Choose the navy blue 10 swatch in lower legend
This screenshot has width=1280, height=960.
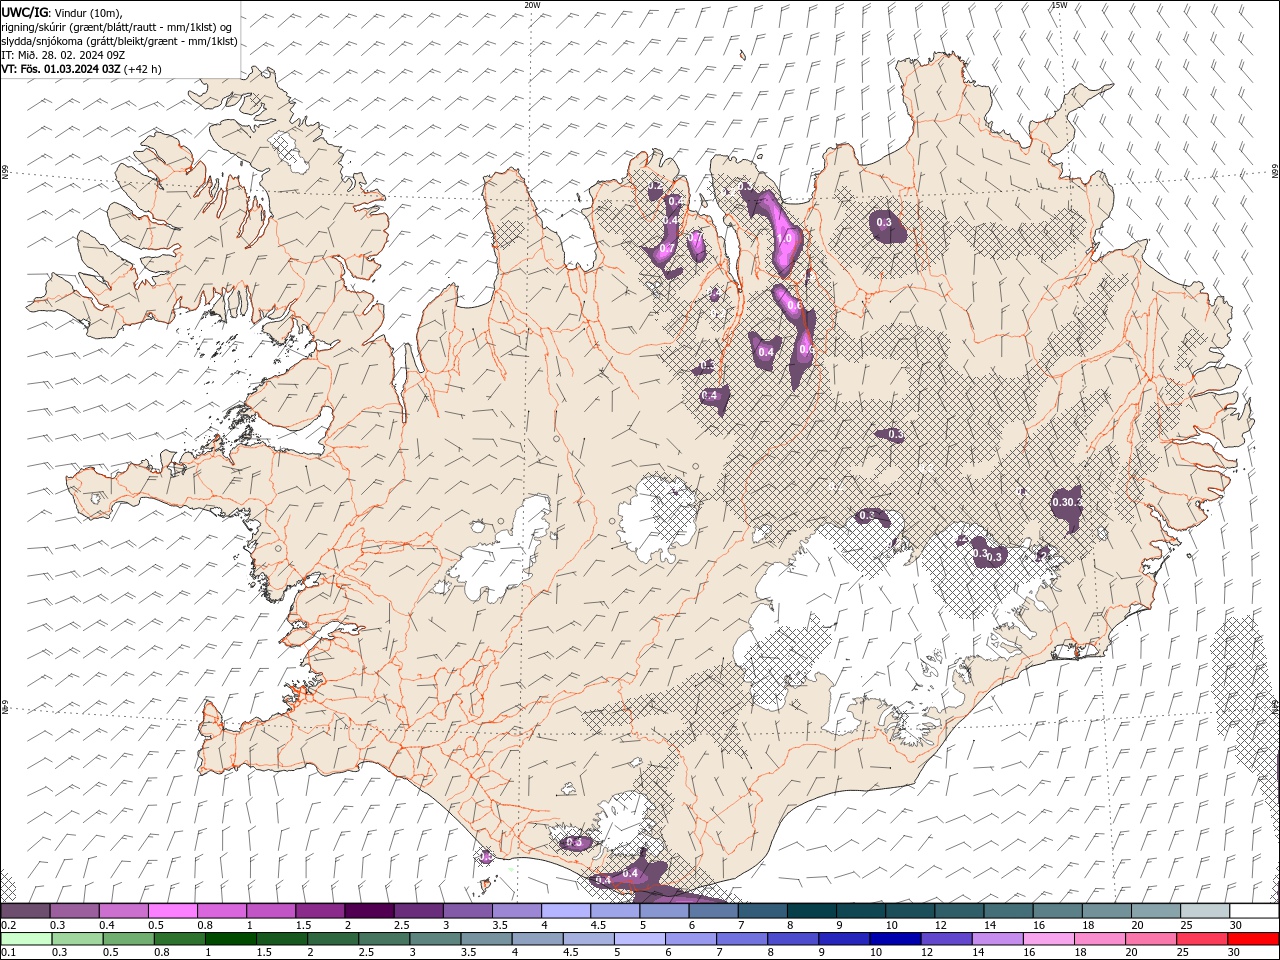pos(895,939)
